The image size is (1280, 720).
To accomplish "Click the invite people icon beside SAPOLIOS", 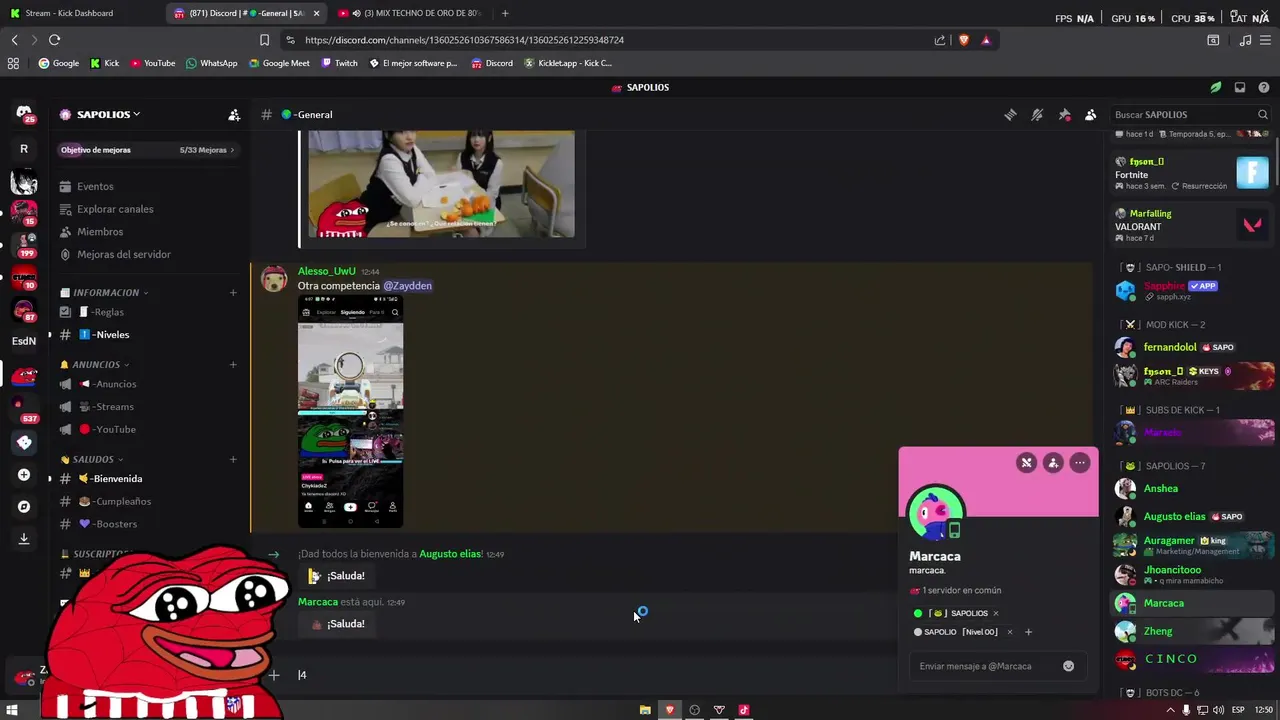I will pyautogui.click(x=234, y=115).
